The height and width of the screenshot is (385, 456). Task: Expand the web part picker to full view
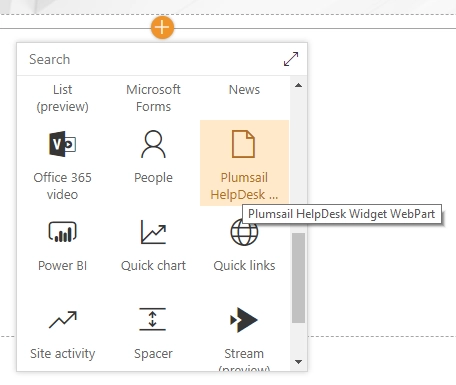pyautogui.click(x=291, y=59)
